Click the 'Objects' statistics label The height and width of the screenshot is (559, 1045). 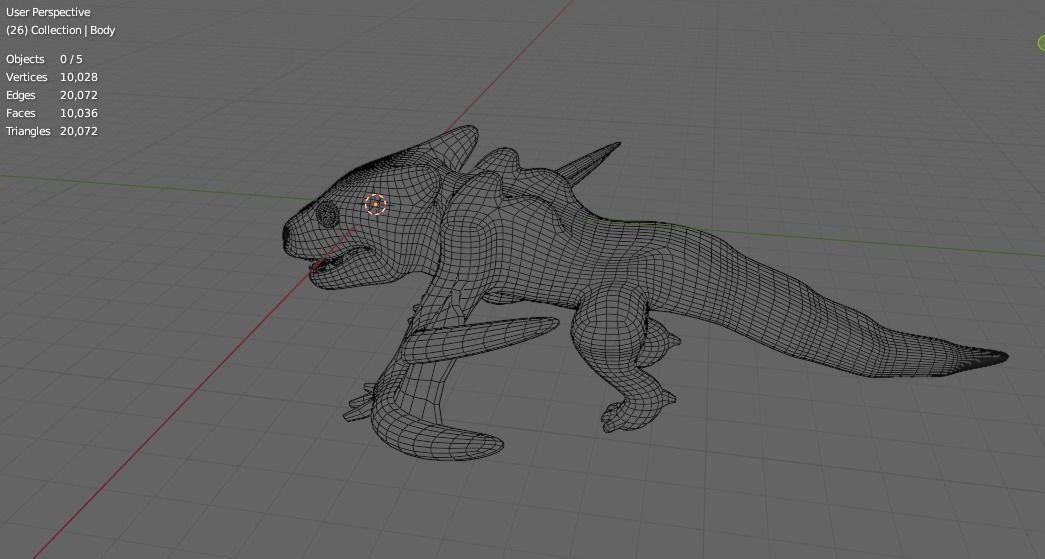(25, 59)
